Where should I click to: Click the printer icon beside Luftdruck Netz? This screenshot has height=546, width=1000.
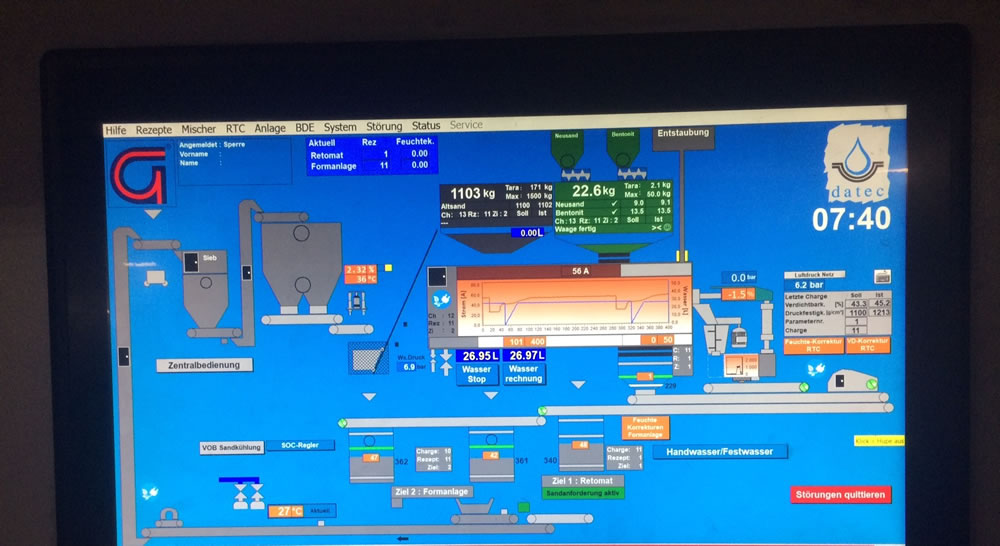click(x=883, y=277)
